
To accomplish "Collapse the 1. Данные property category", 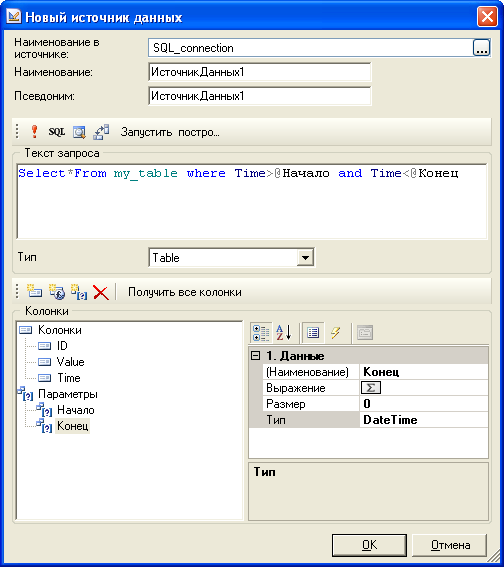I will (255, 356).
